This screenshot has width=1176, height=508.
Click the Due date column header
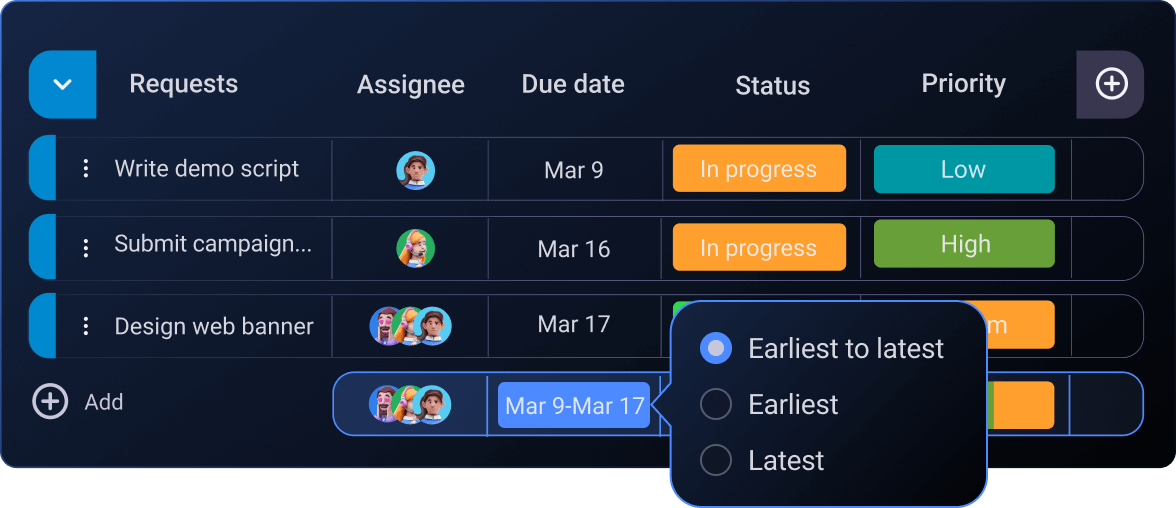pos(573,84)
